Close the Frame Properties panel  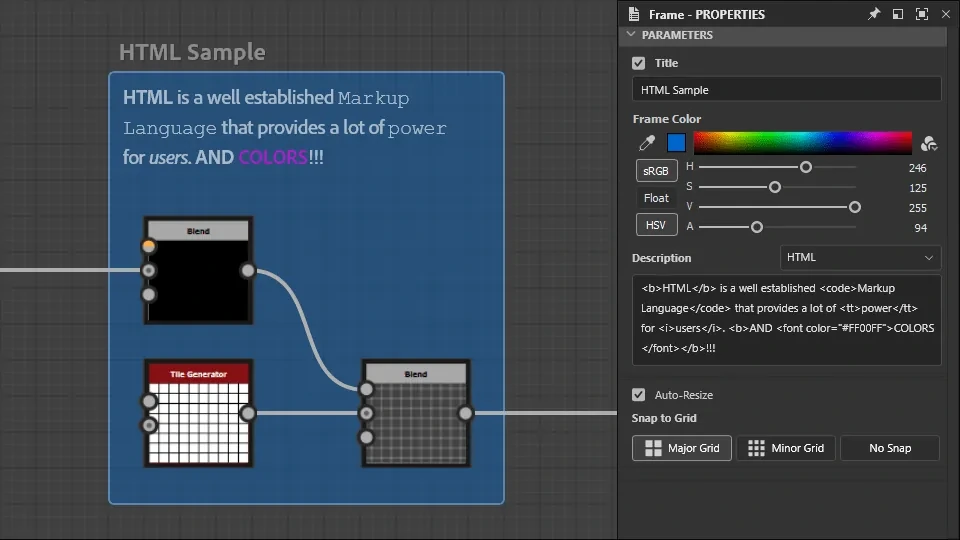coord(945,14)
